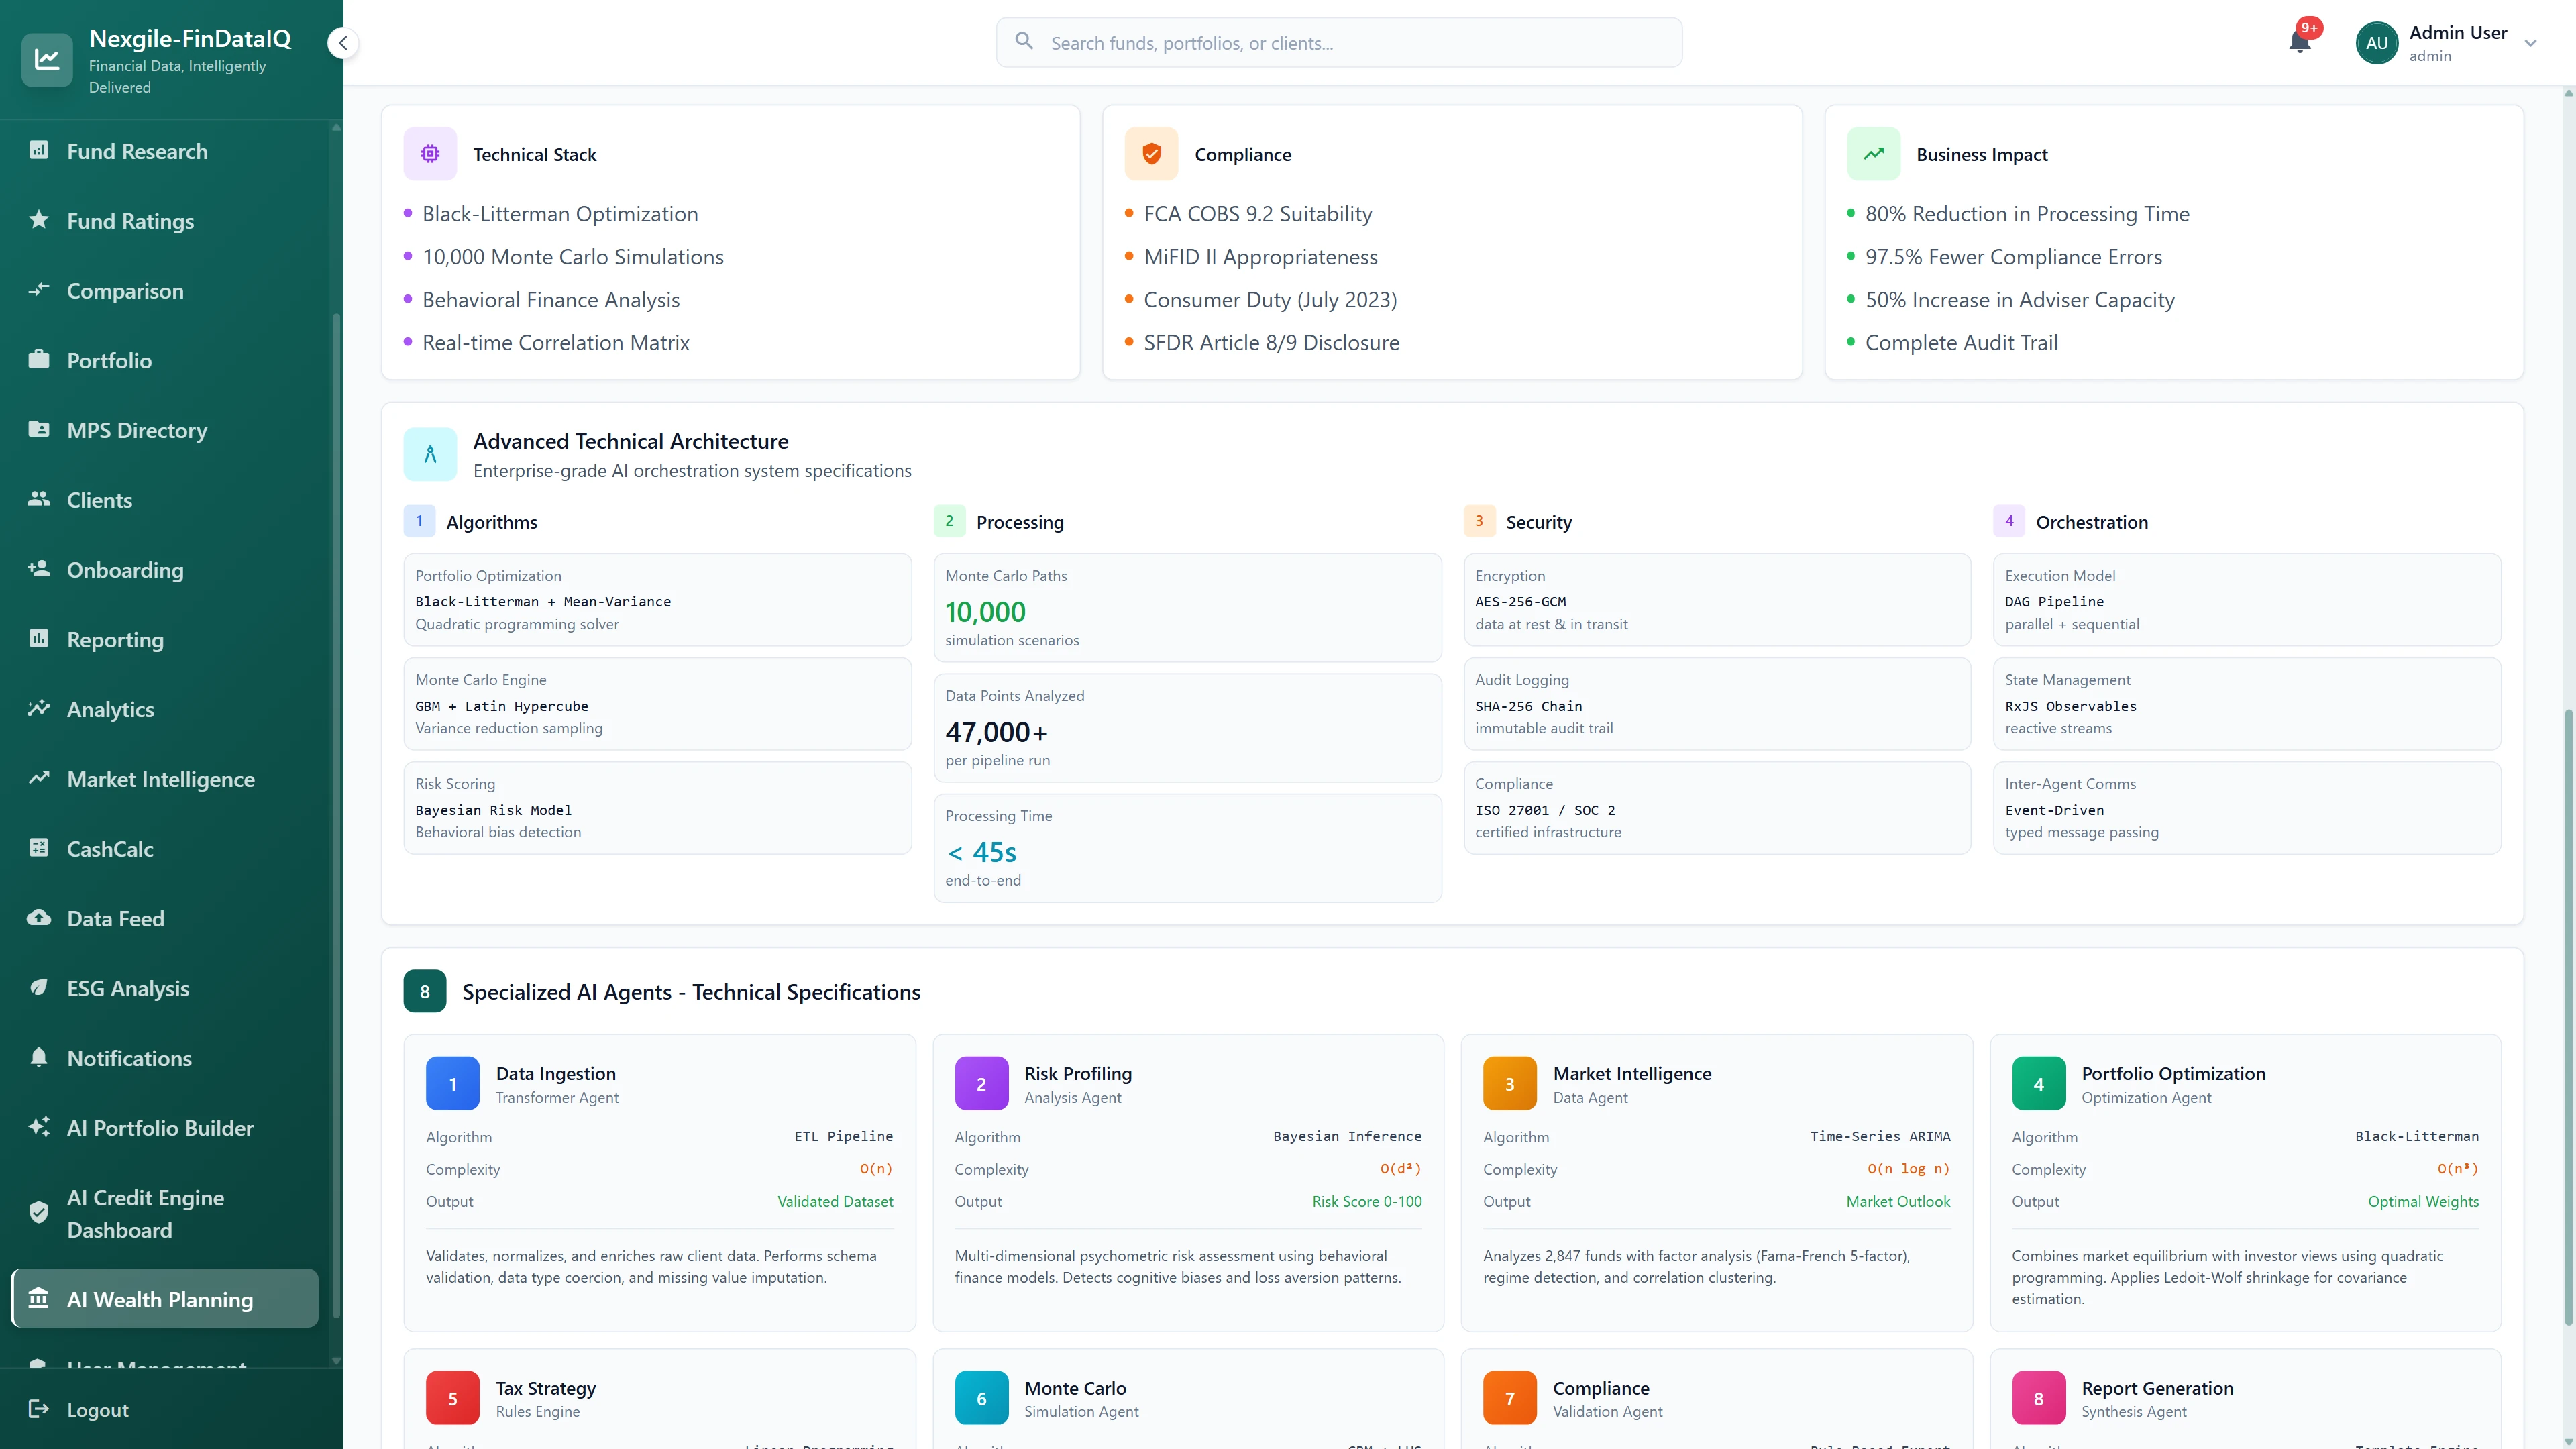Image resolution: width=2576 pixels, height=1449 pixels.
Task: Collapse the sidebar with chevron button
Action: click(343, 43)
